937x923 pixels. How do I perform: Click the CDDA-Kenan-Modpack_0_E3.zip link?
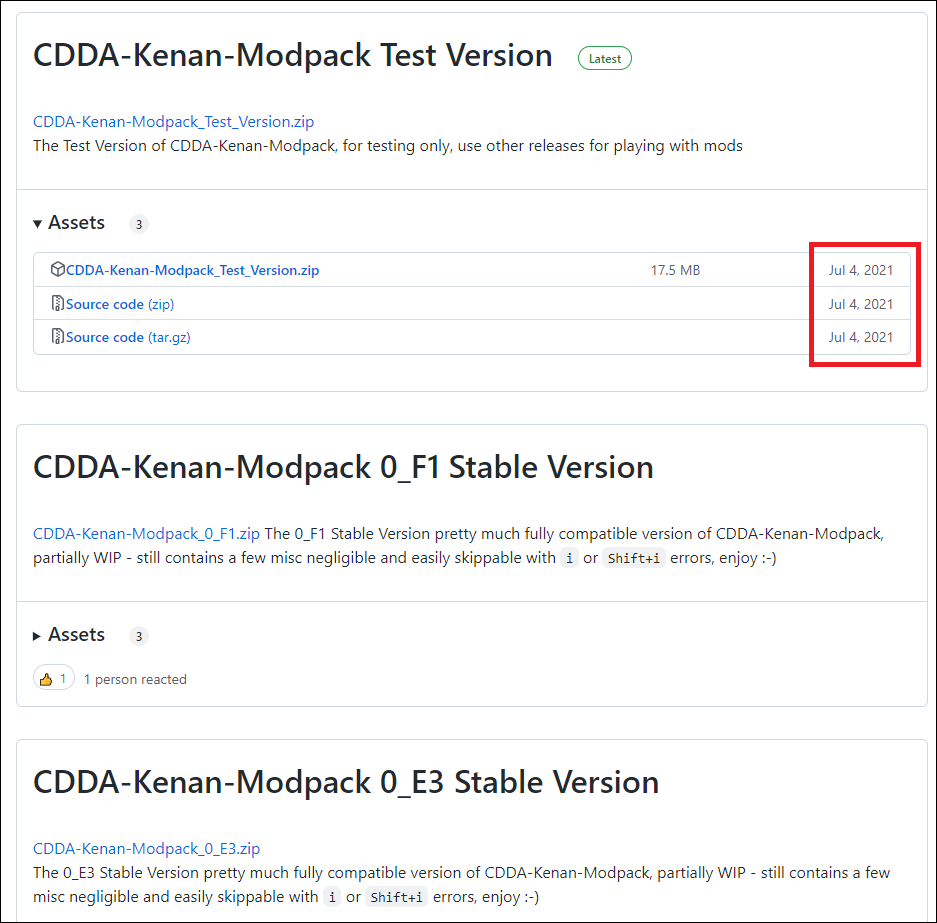click(x=146, y=849)
